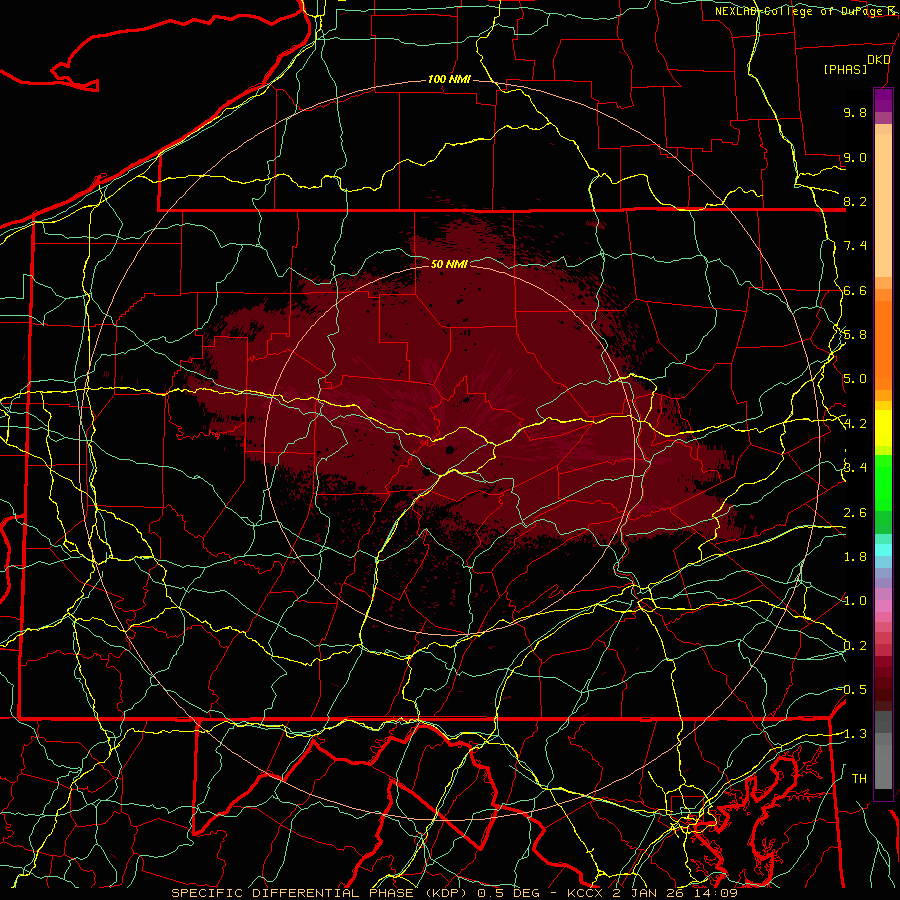Pick the purple top segment of the color scale
Viewport: 900px width, 900px height.
[883, 100]
